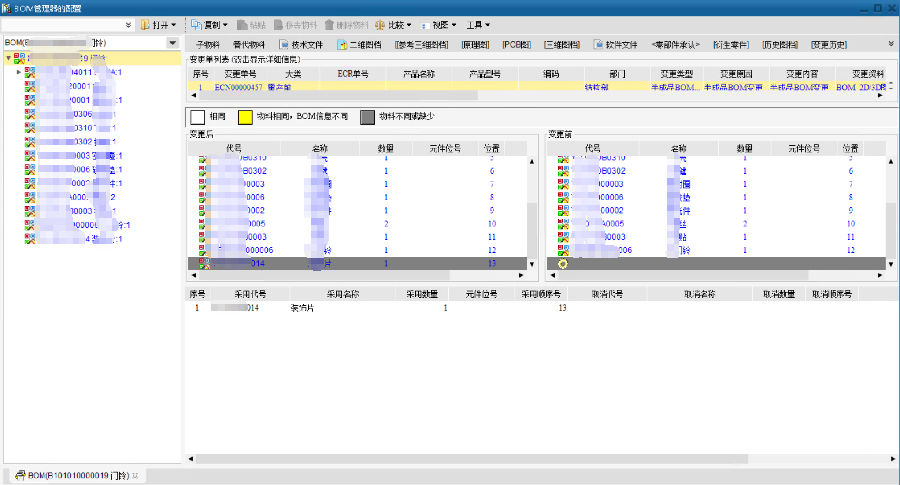
Task: Click the 二维图档 tab folder icon
Action: pyautogui.click(x=343, y=44)
